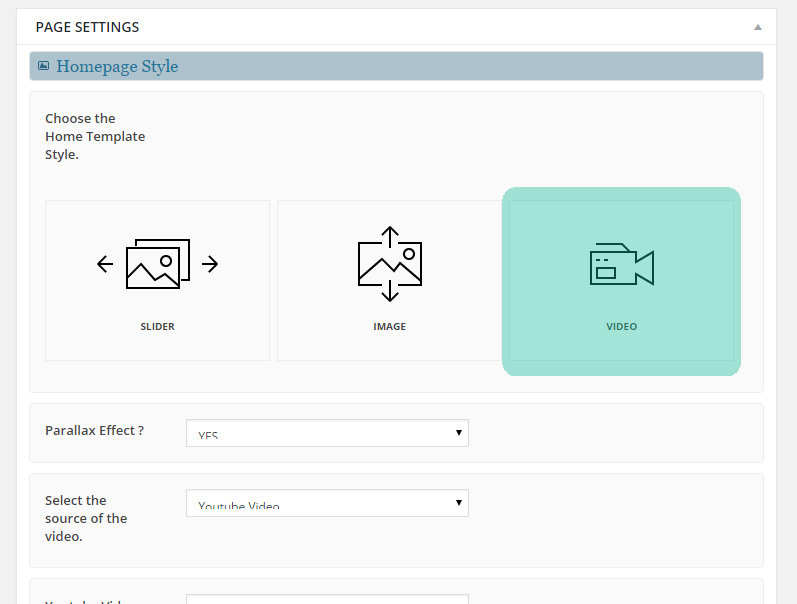
Task: Select the Slider template pictures icon
Action: click(157, 264)
